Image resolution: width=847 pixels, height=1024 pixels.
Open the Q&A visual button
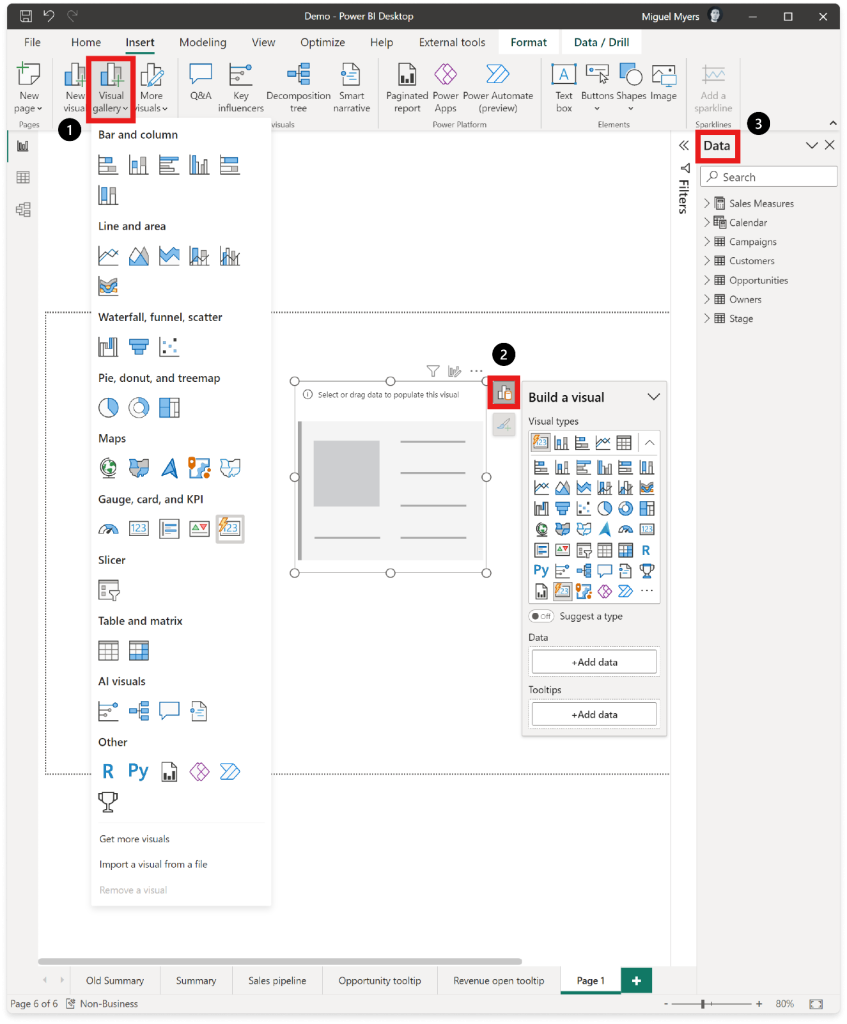tap(200, 83)
